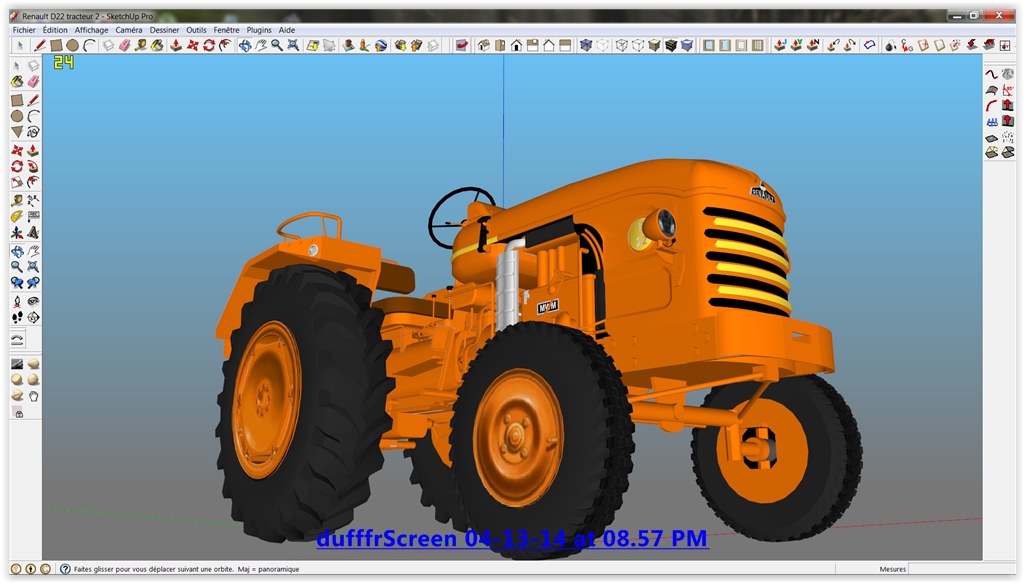Click the Zoom Extents icon in top toolbar

coord(293,45)
